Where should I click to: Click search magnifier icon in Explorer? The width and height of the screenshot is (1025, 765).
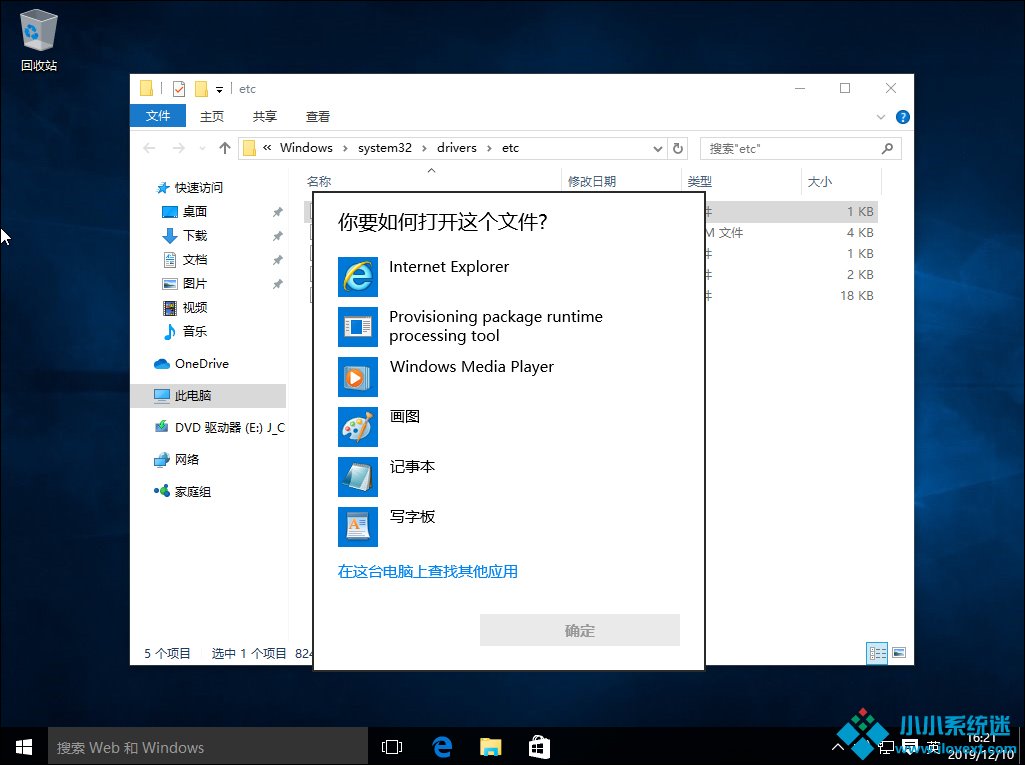point(887,148)
